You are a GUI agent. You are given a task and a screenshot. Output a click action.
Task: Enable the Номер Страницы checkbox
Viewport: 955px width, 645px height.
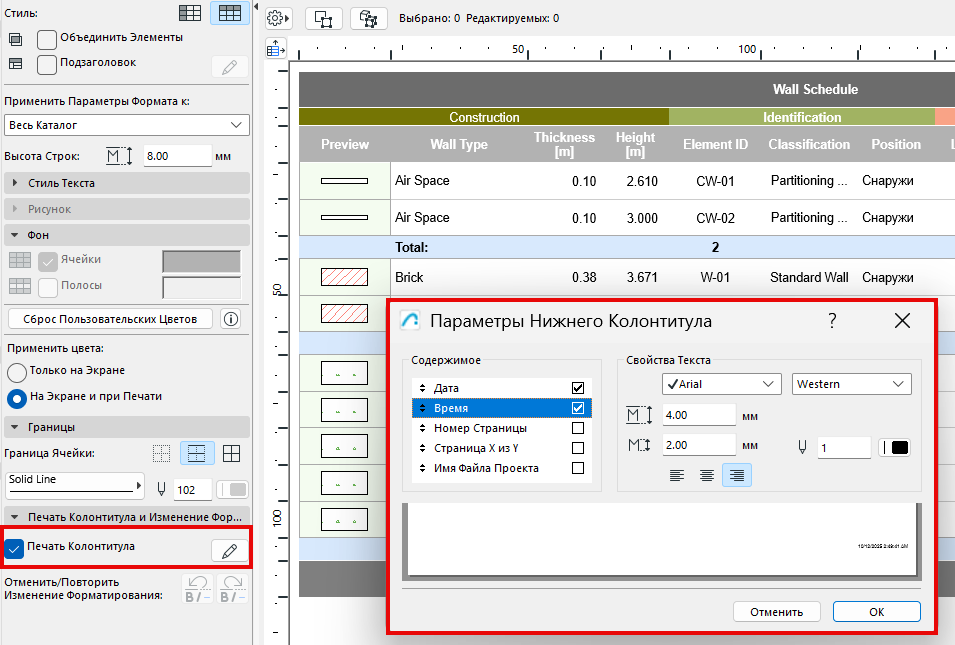[x=577, y=428]
